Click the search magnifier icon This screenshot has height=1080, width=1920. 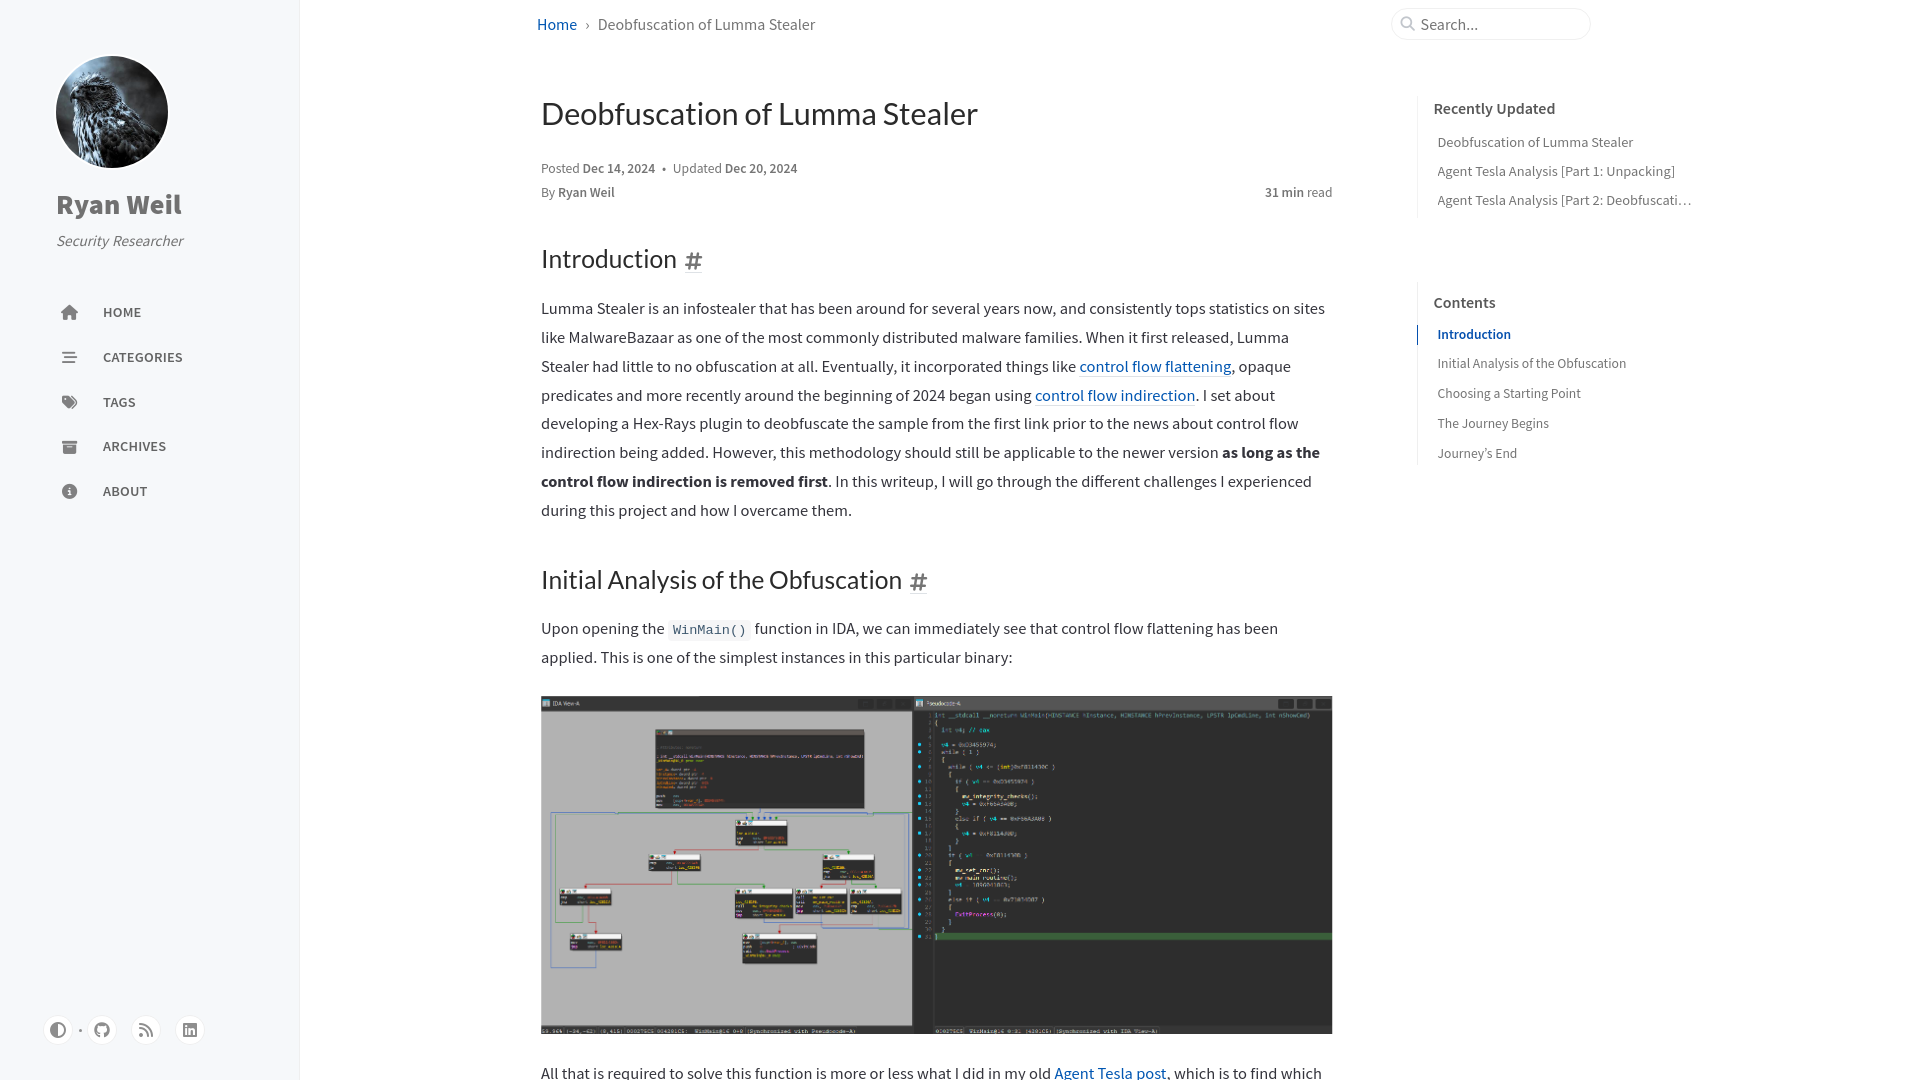pos(1407,24)
